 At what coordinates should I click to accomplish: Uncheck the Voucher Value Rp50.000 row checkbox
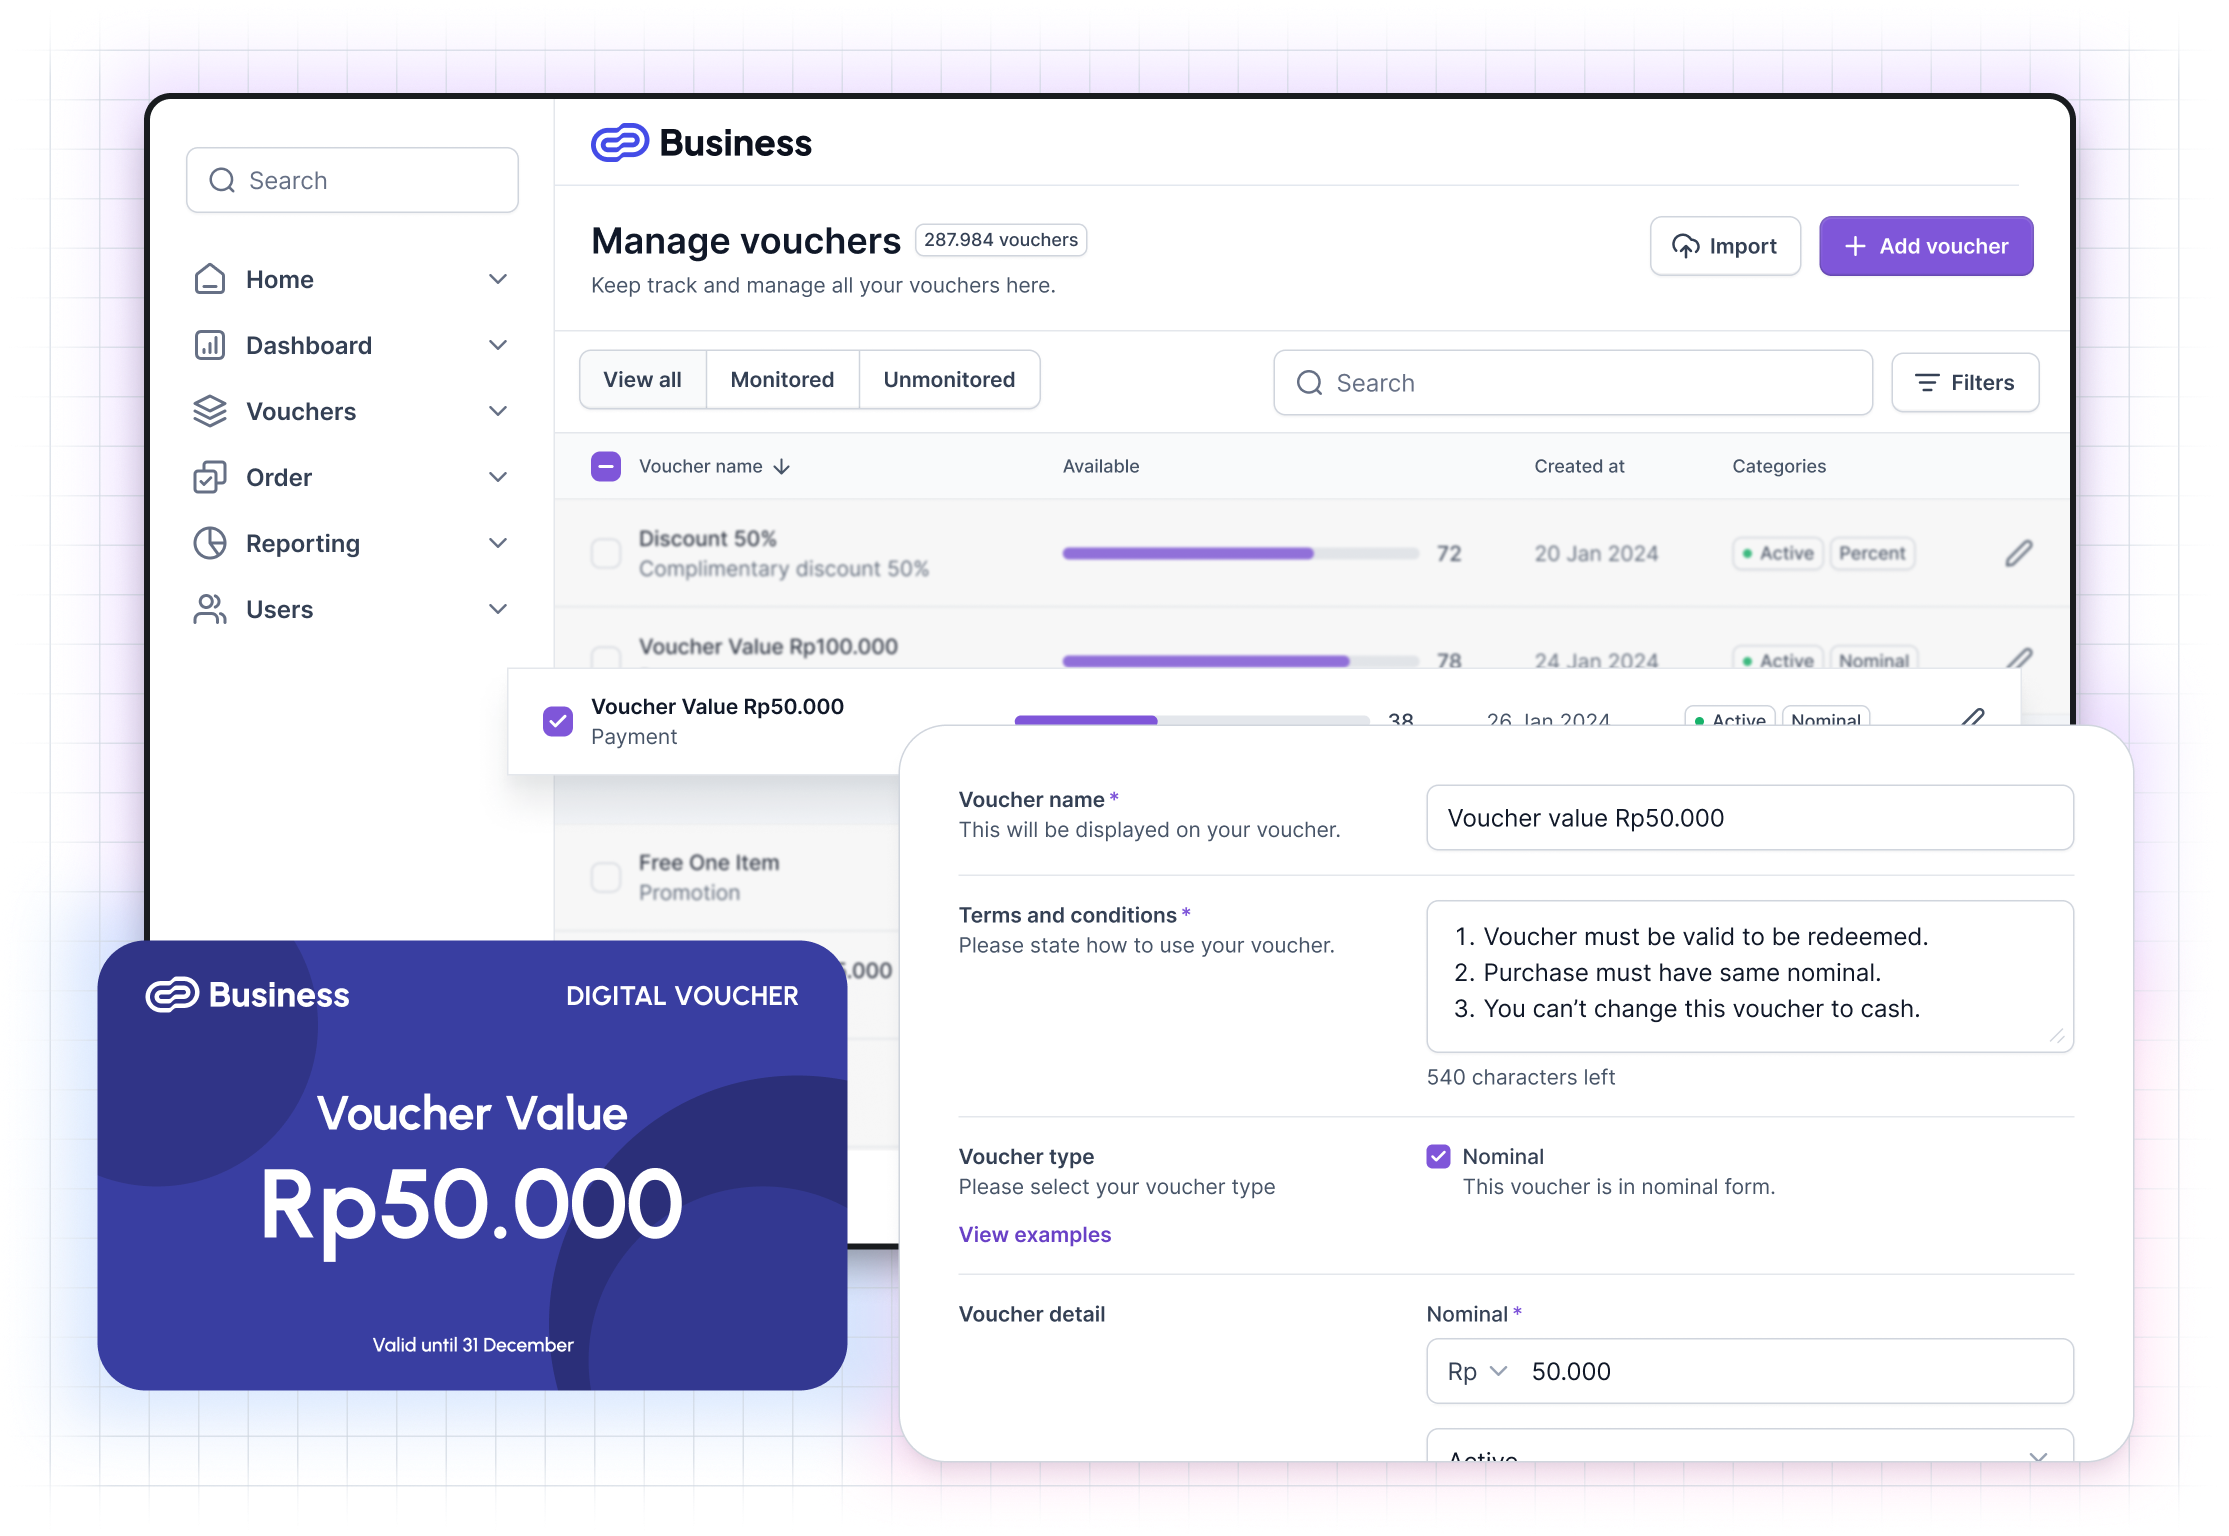pos(558,721)
